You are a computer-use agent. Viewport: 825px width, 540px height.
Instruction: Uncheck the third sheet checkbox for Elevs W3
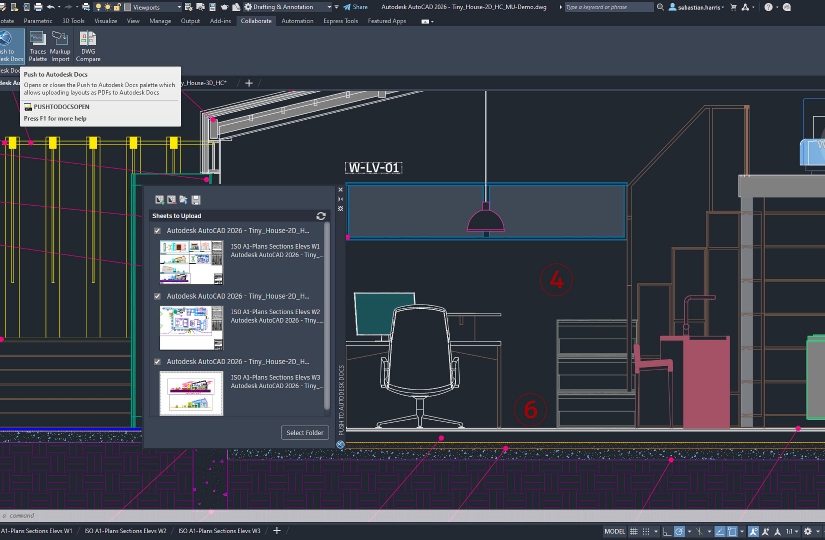(x=157, y=362)
